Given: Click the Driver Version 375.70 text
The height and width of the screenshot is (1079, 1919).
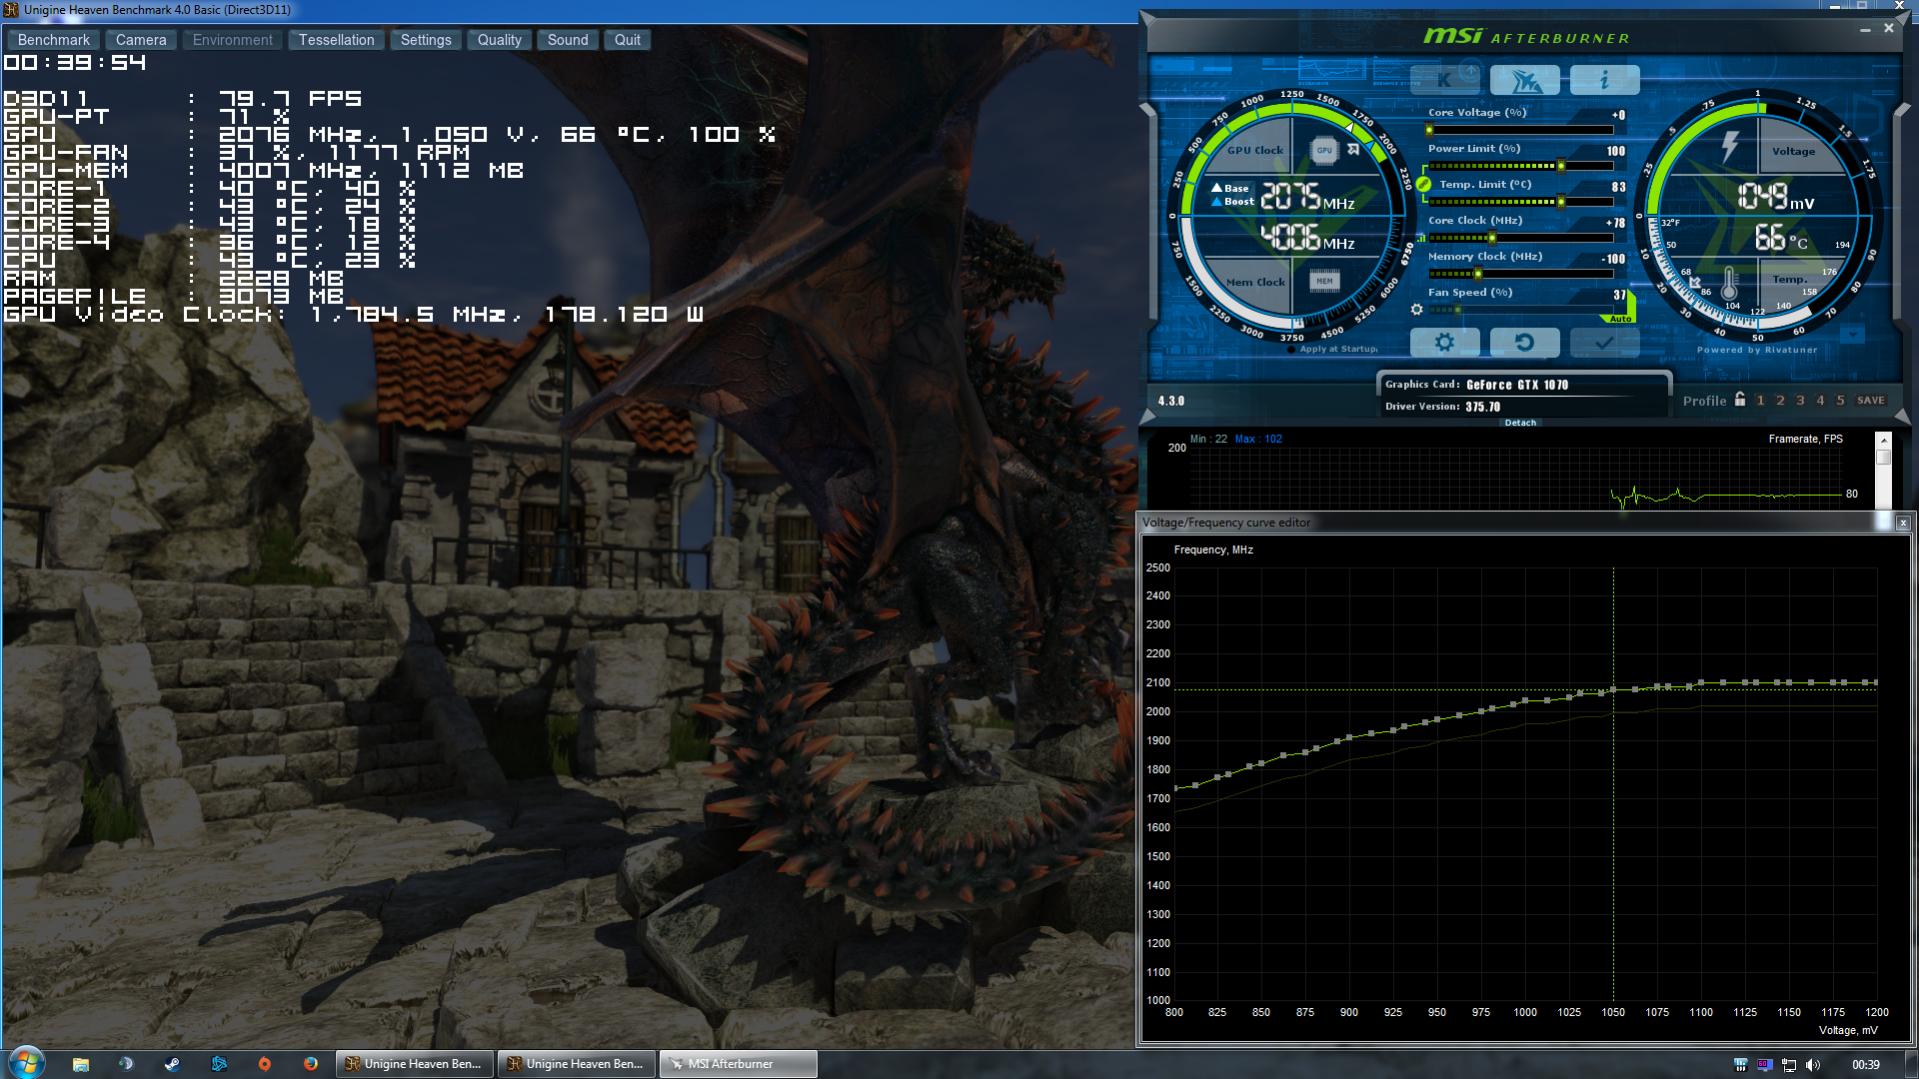Looking at the screenshot, I should pyautogui.click(x=1442, y=407).
